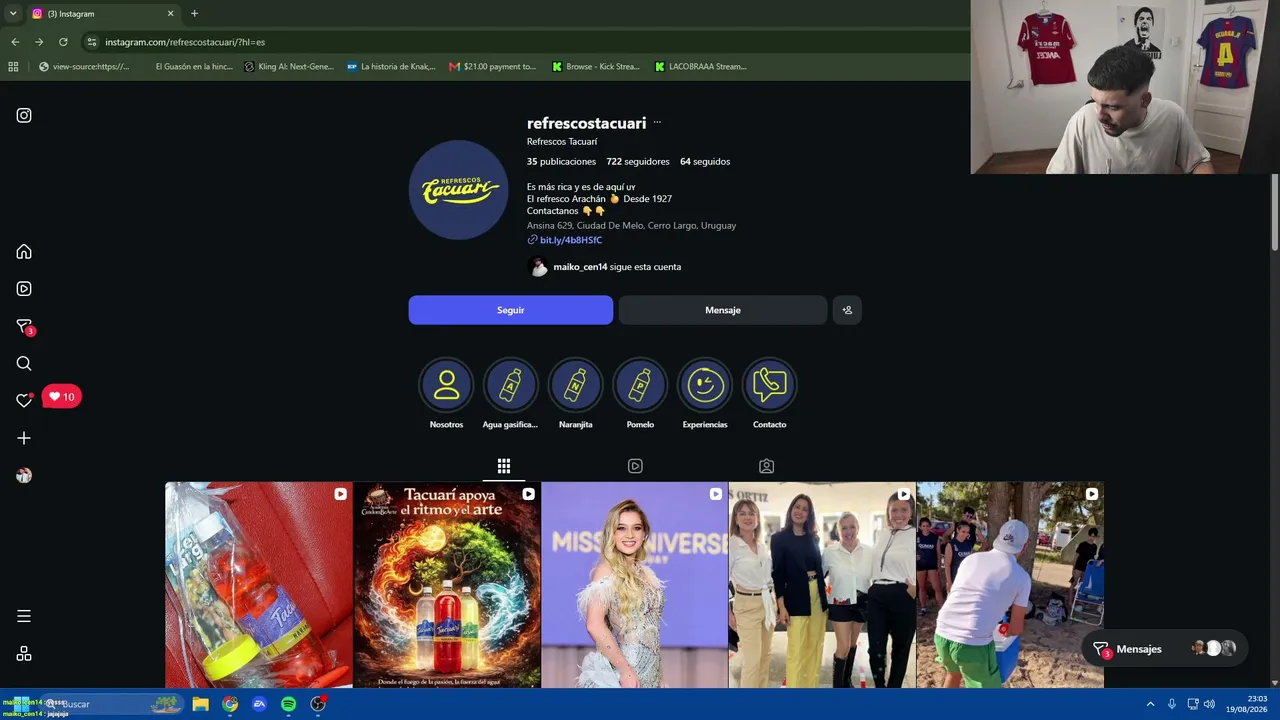
Task: Switch to the posts grid tab
Action: [x=504, y=466]
